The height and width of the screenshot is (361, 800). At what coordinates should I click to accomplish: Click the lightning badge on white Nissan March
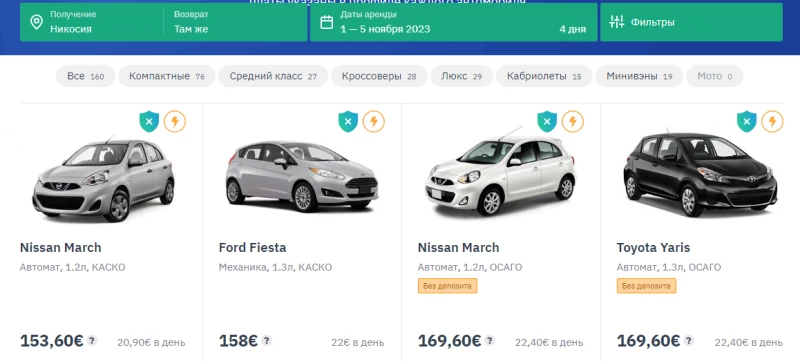pos(572,122)
